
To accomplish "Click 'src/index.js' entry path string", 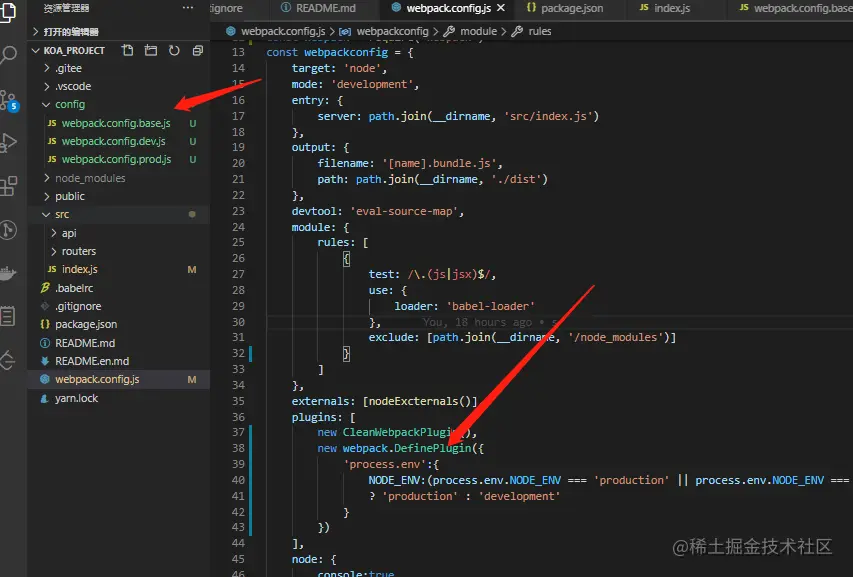I will (548, 116).
